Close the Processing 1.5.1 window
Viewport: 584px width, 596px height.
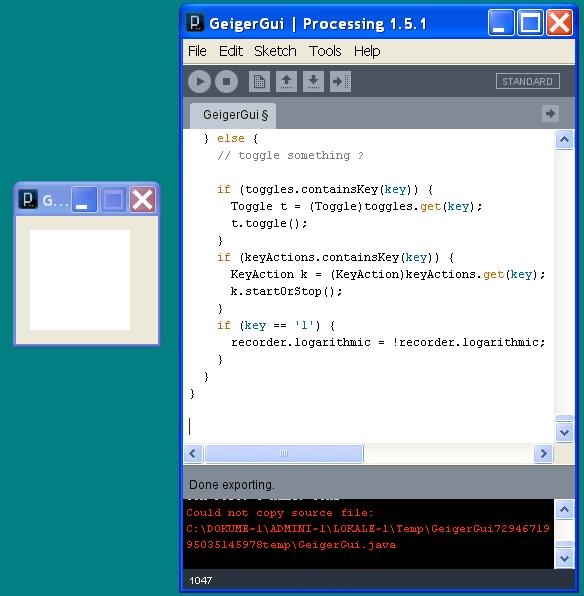click(x=560, y=23)
